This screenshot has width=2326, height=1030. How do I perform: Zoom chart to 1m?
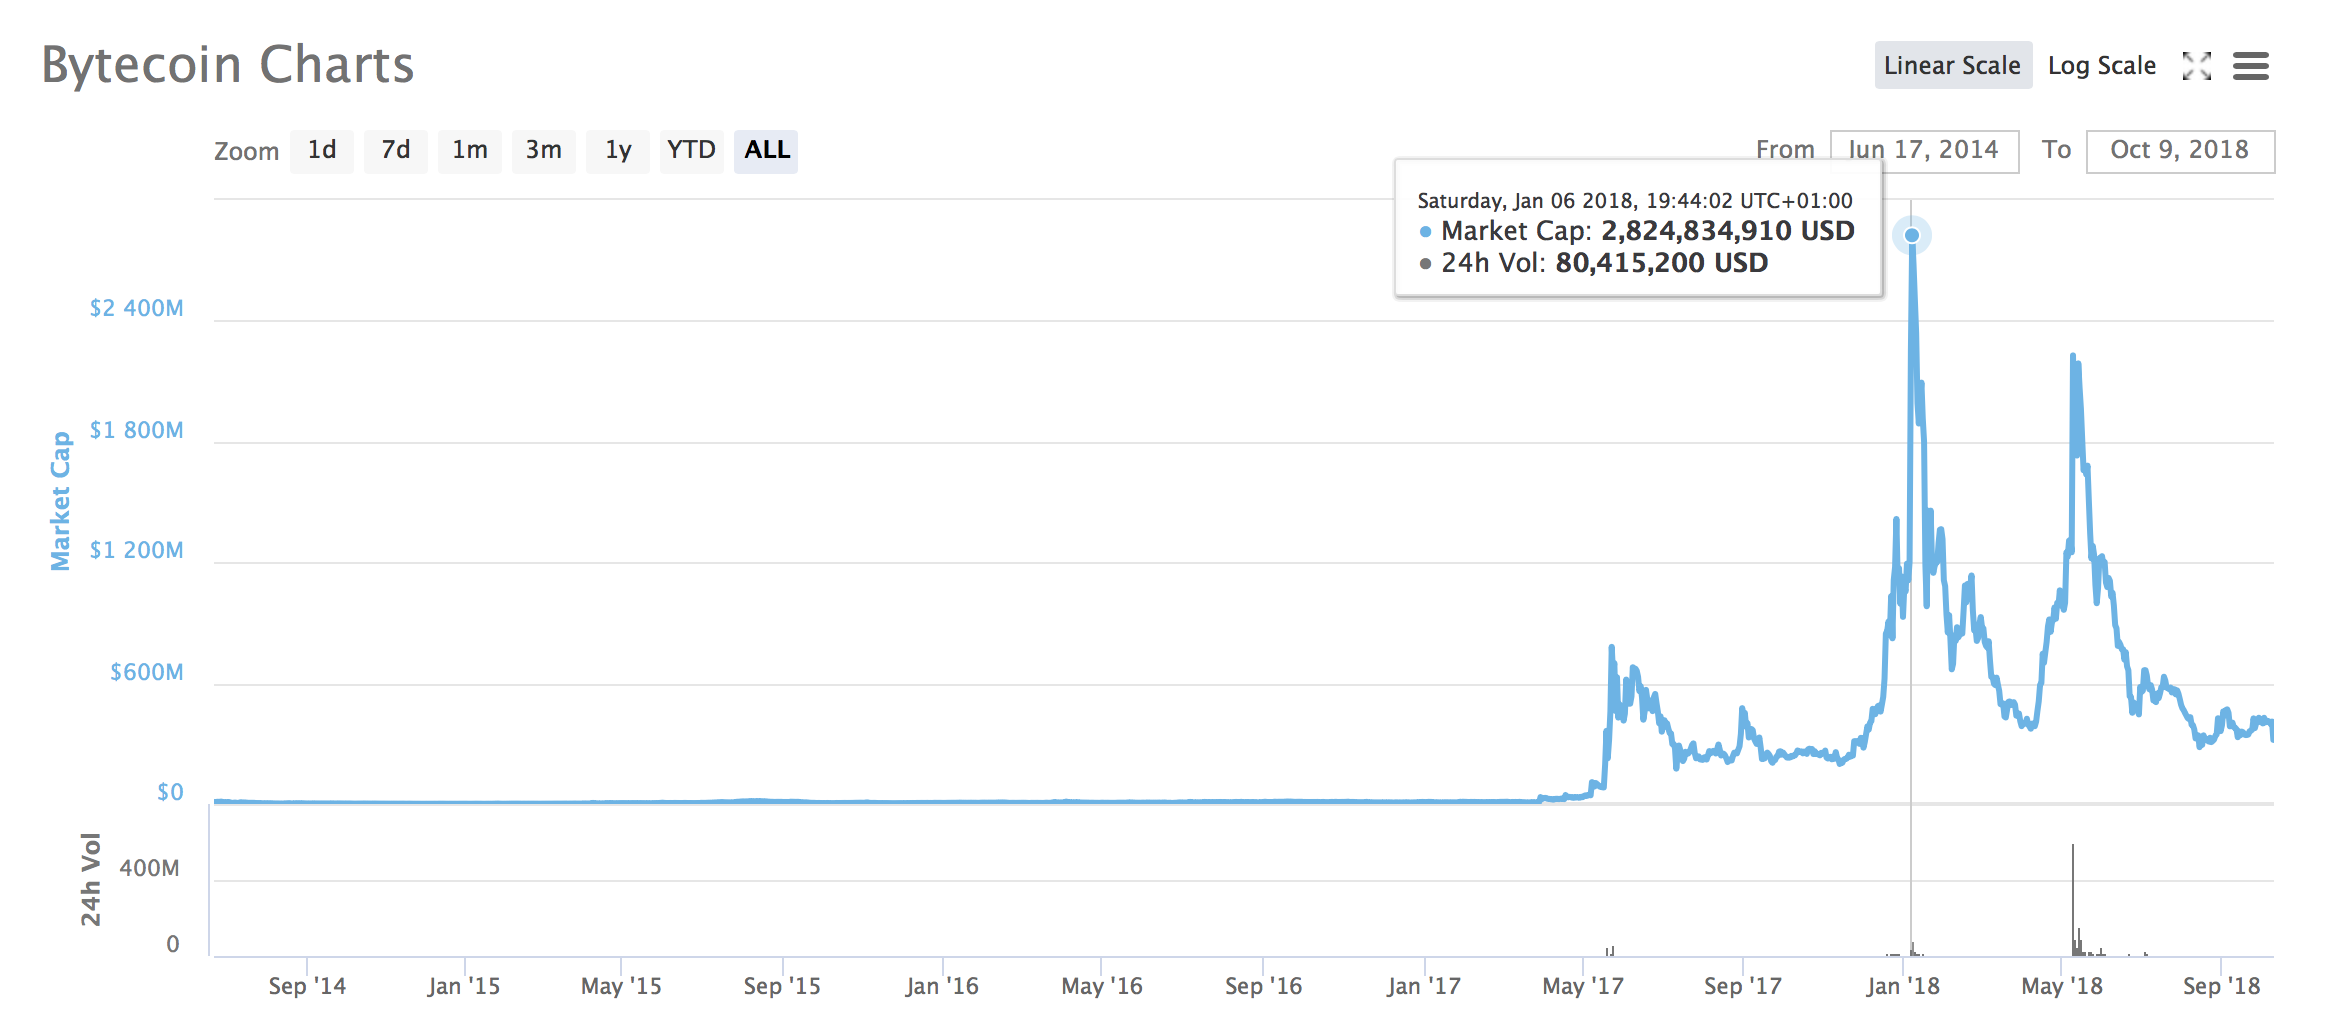[x=470, y=151]
